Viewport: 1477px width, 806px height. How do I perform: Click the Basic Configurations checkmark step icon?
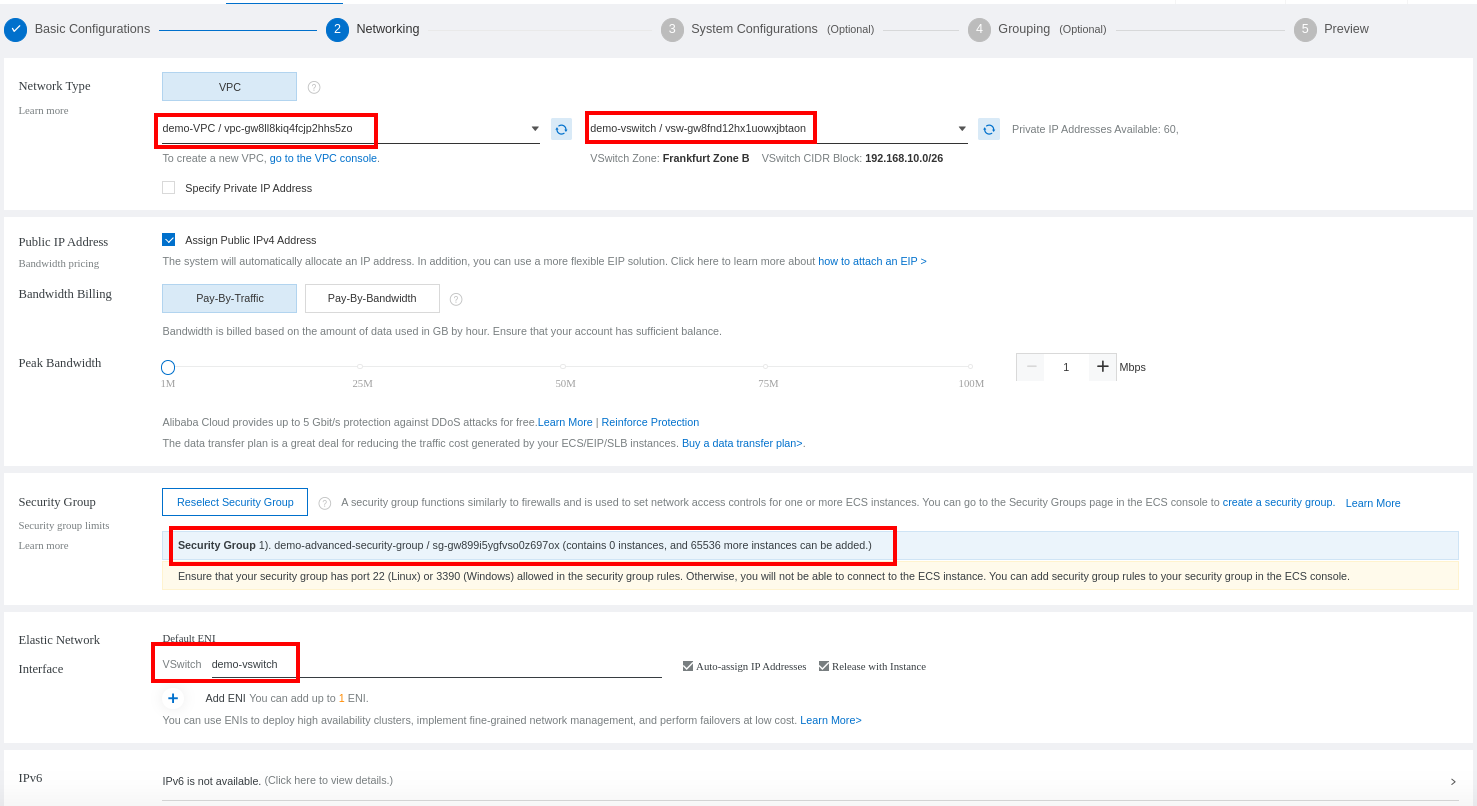click(15, 29)
